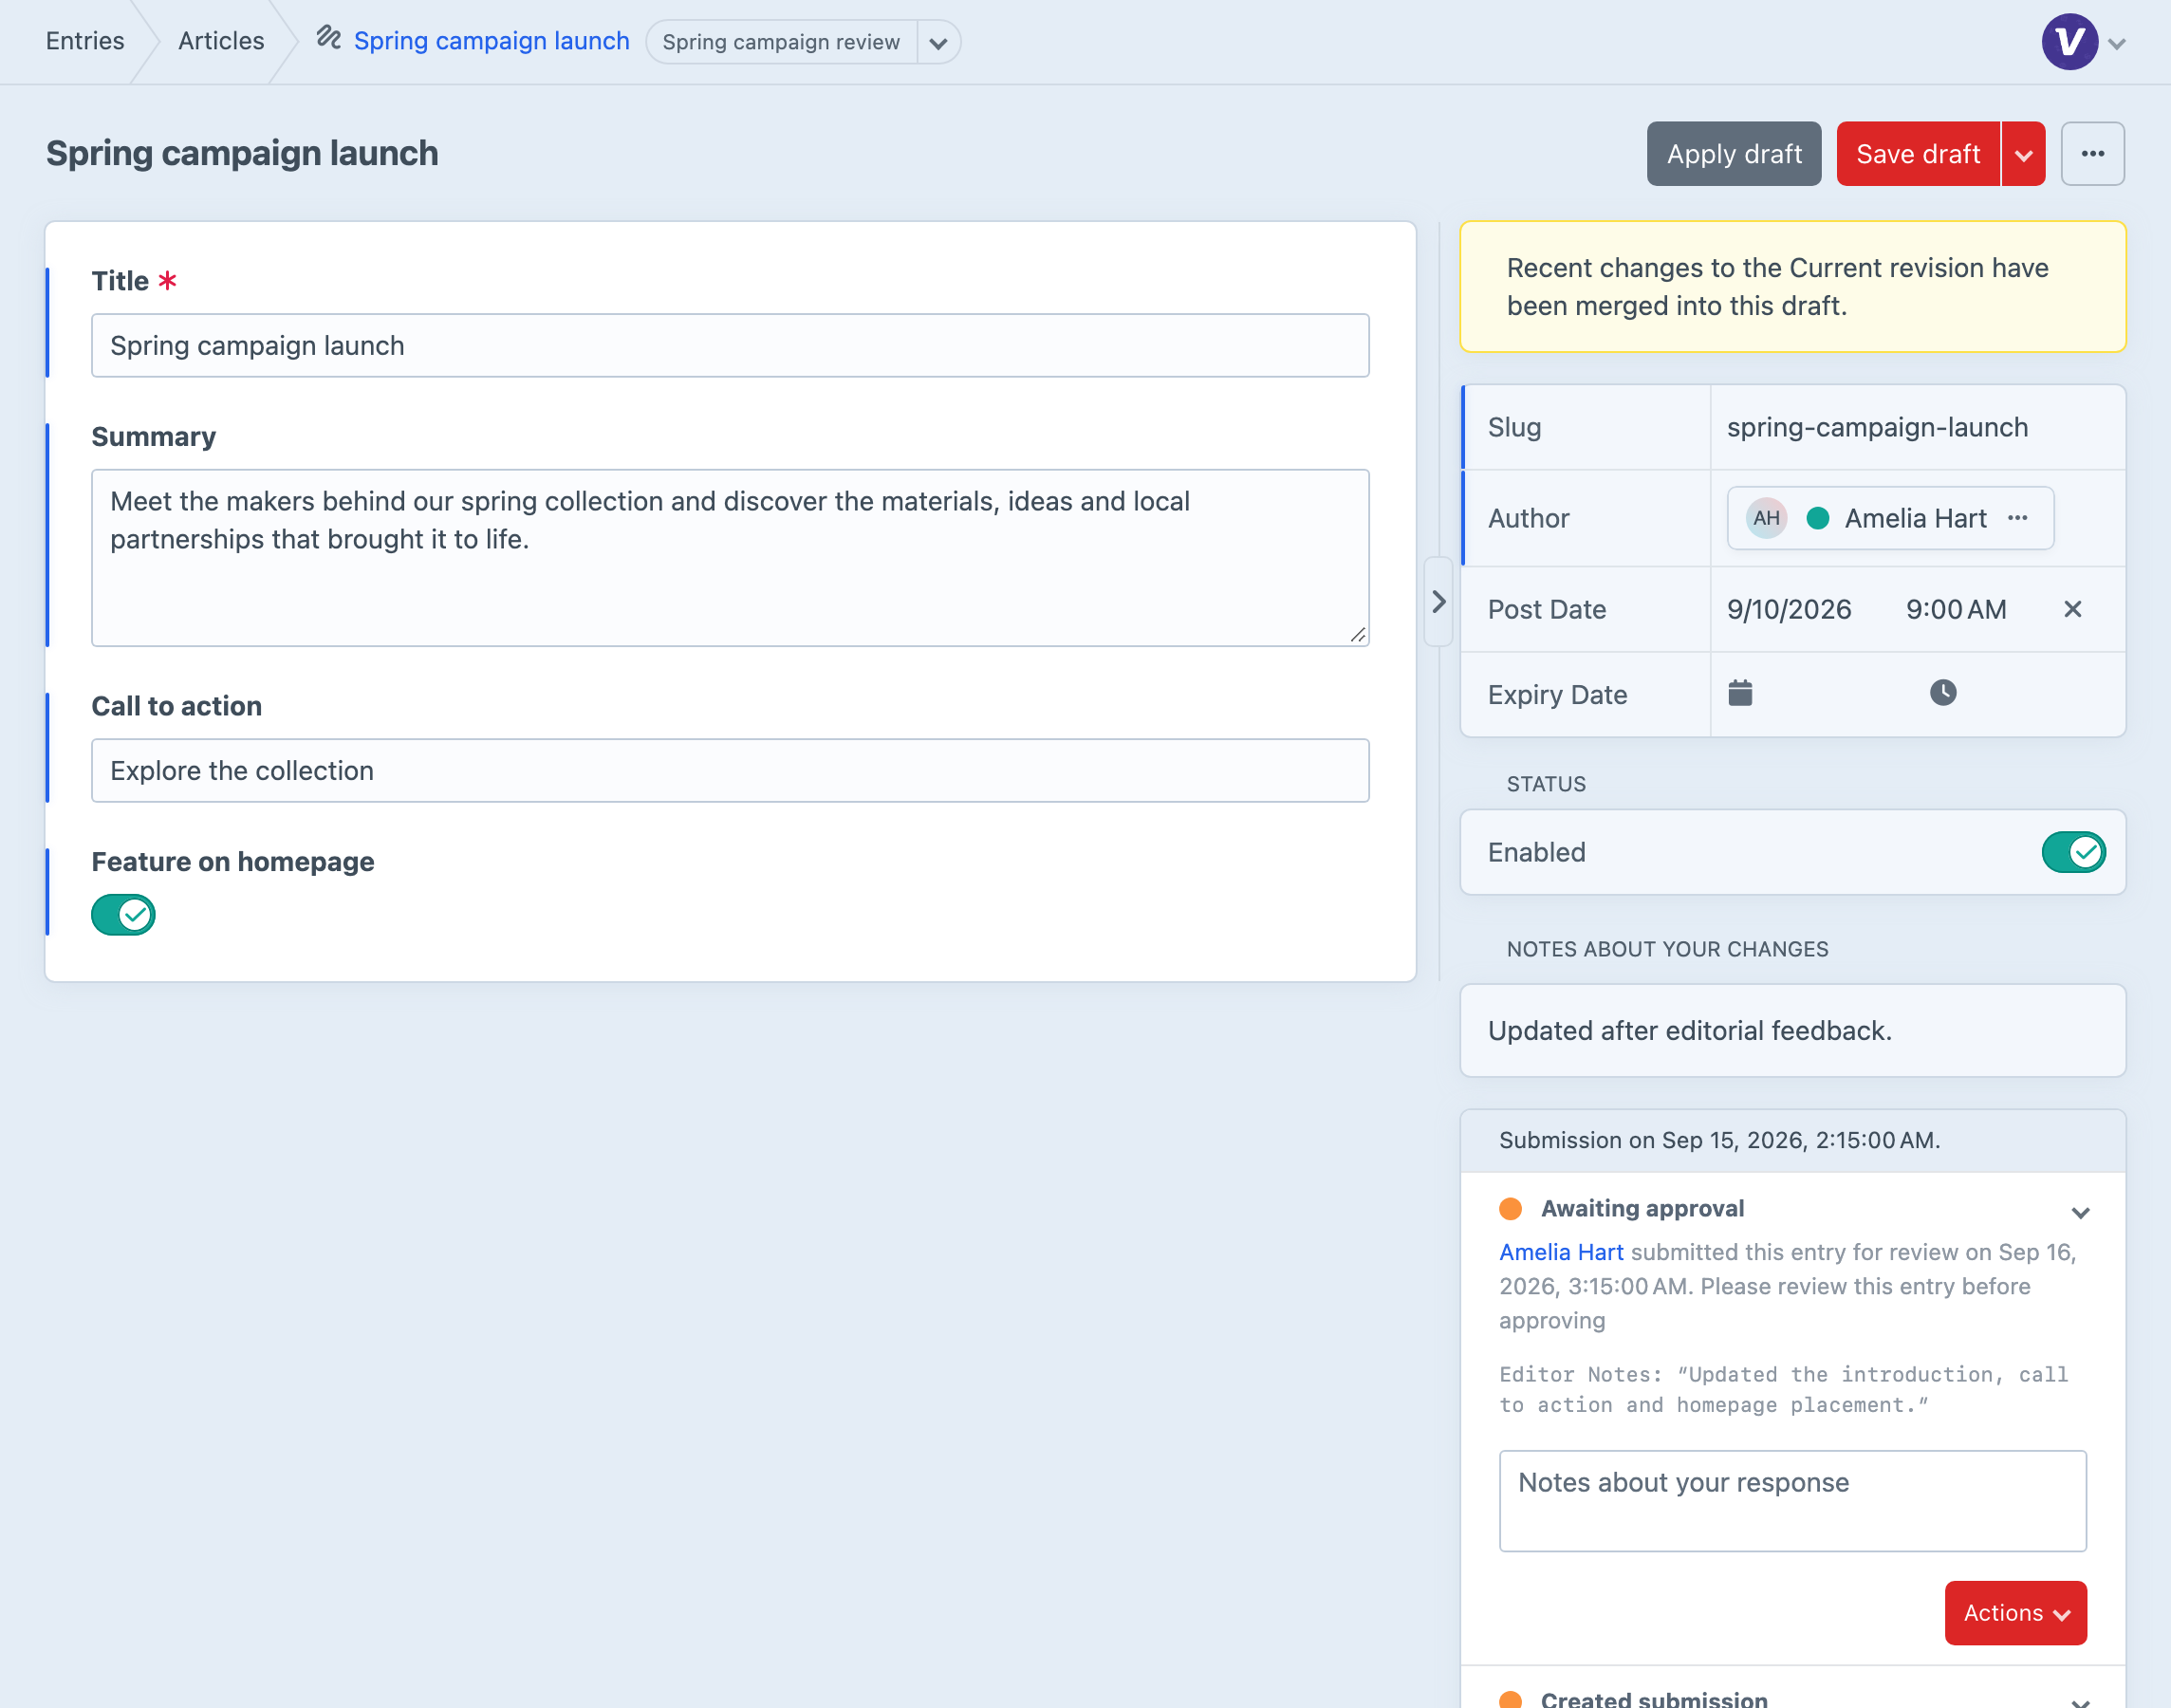This screenshot has width=2171, height=1708.
Task: Open the user account avatar menu
Action: tap(2069, 42)
